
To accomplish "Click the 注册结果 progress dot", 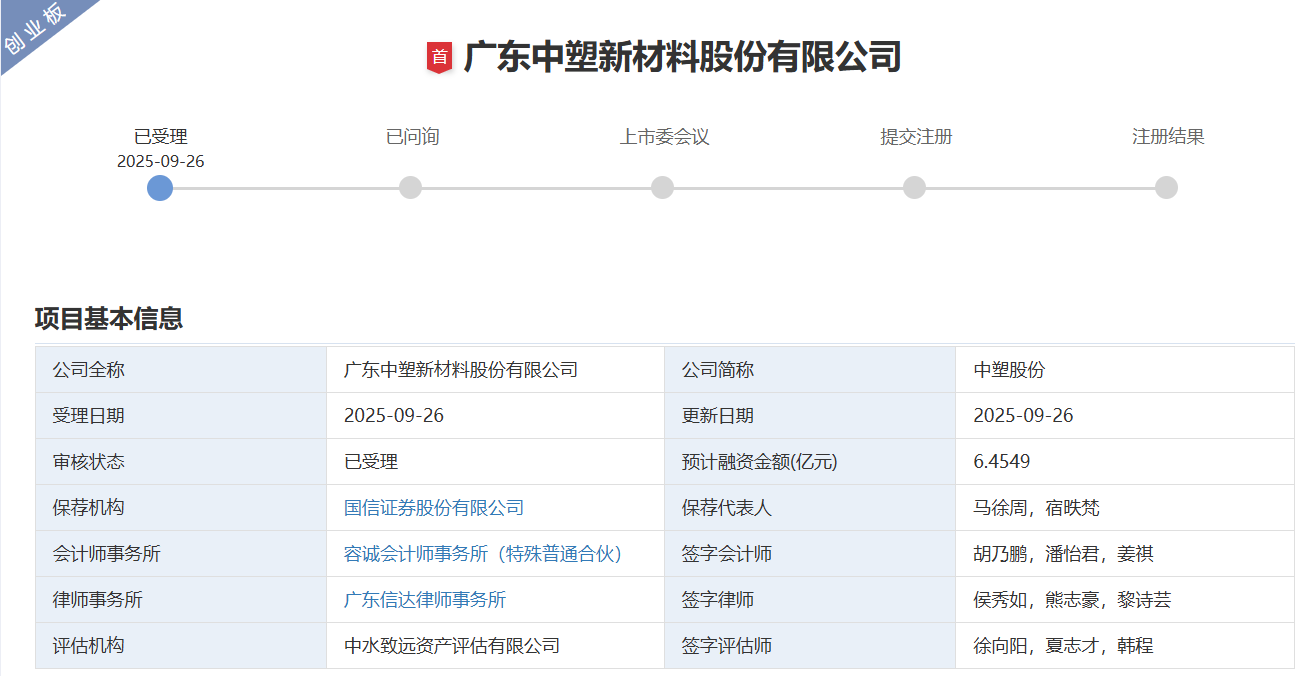I will click(1167, 188).
